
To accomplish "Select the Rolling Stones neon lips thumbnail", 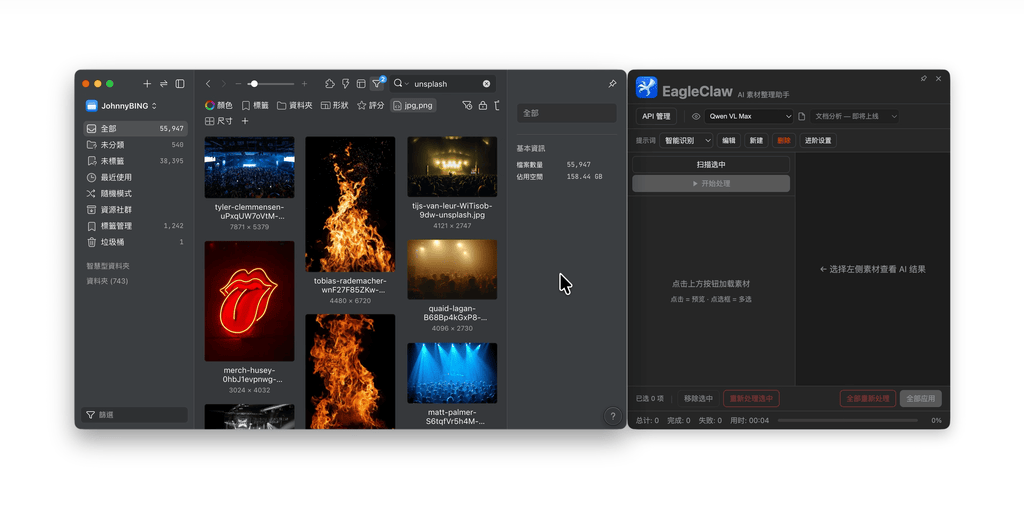I will pos(249,301).
